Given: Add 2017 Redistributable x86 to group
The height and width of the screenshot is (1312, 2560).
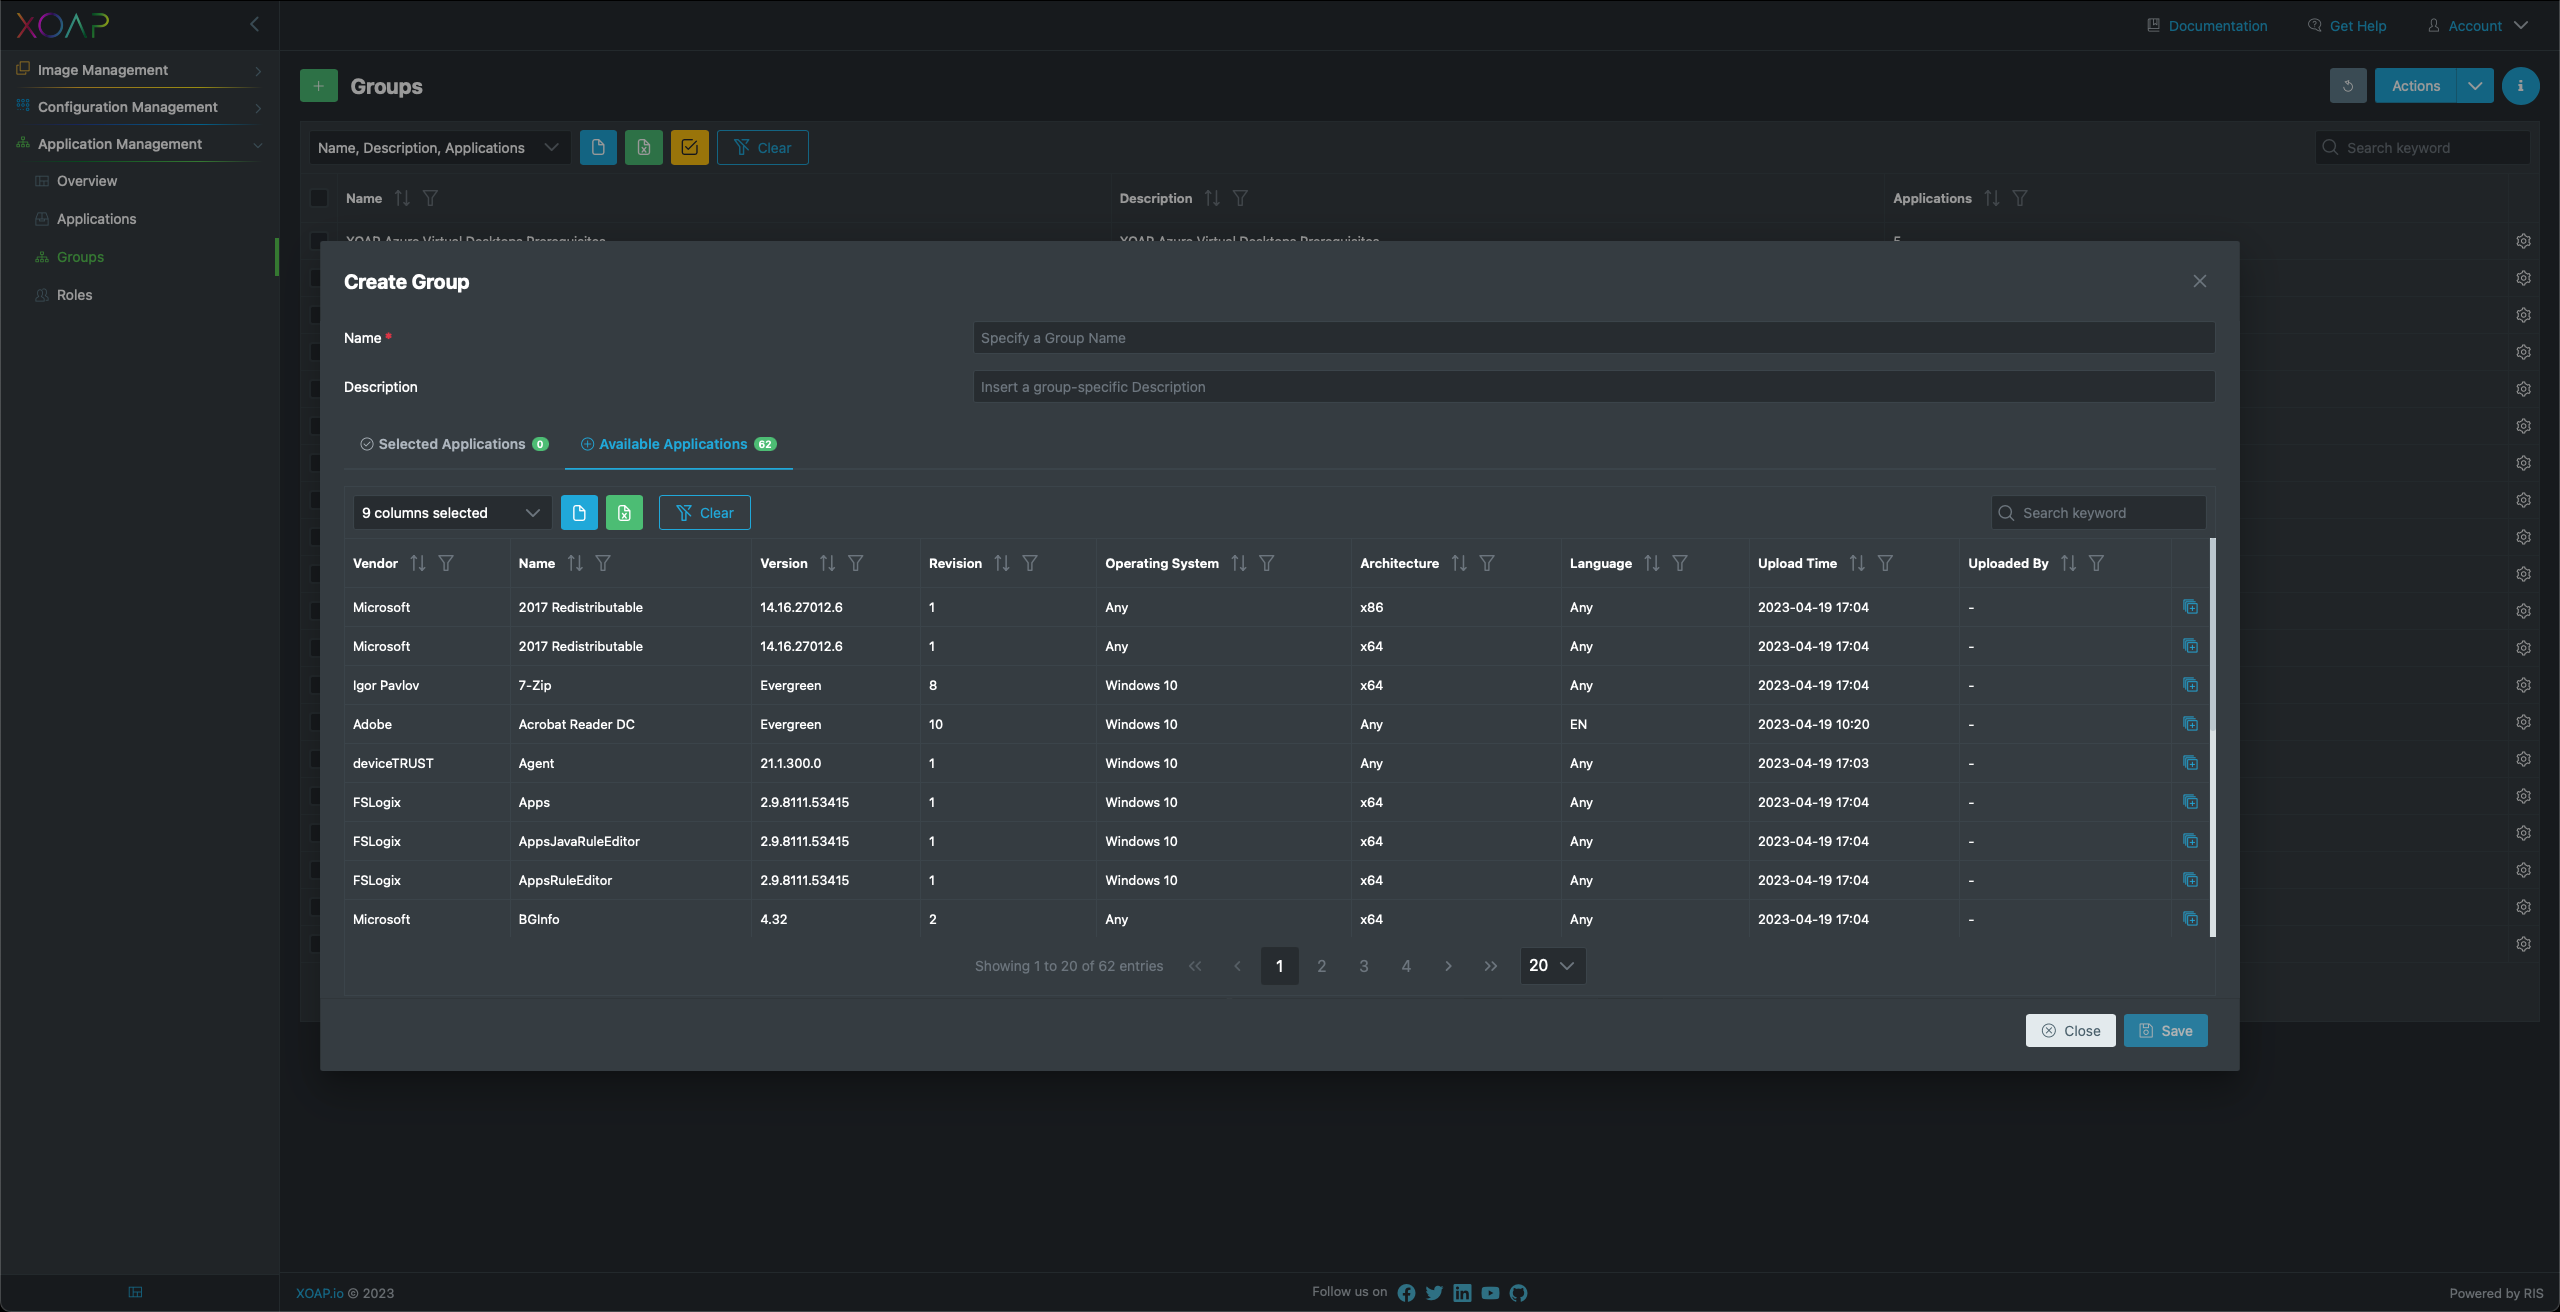Looking at the screenshot, I should coord(2190,607).
